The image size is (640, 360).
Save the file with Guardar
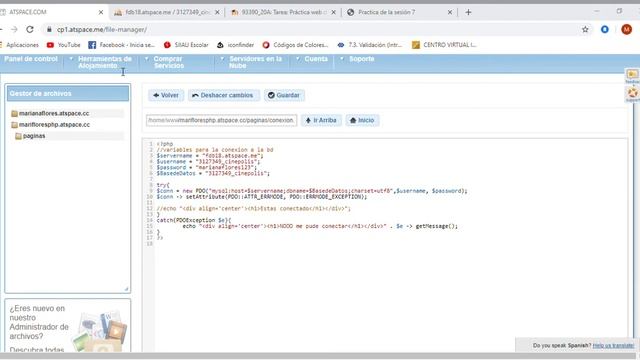(x=284, y=95)
